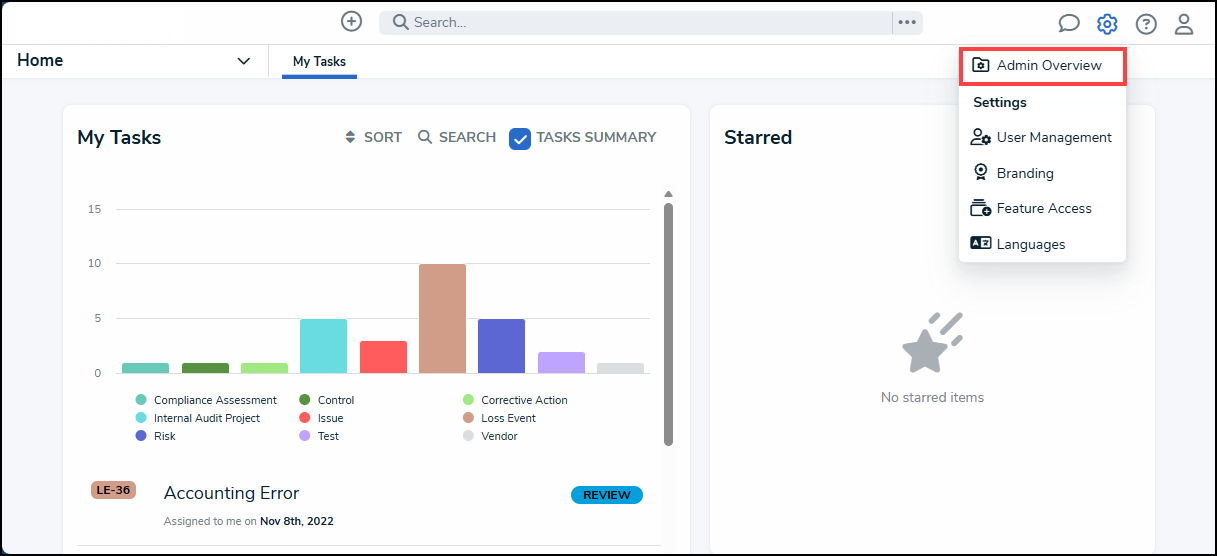Viewport: 1217px width, 556px height.
Task: Click into the Search input field
Action: 640,22
